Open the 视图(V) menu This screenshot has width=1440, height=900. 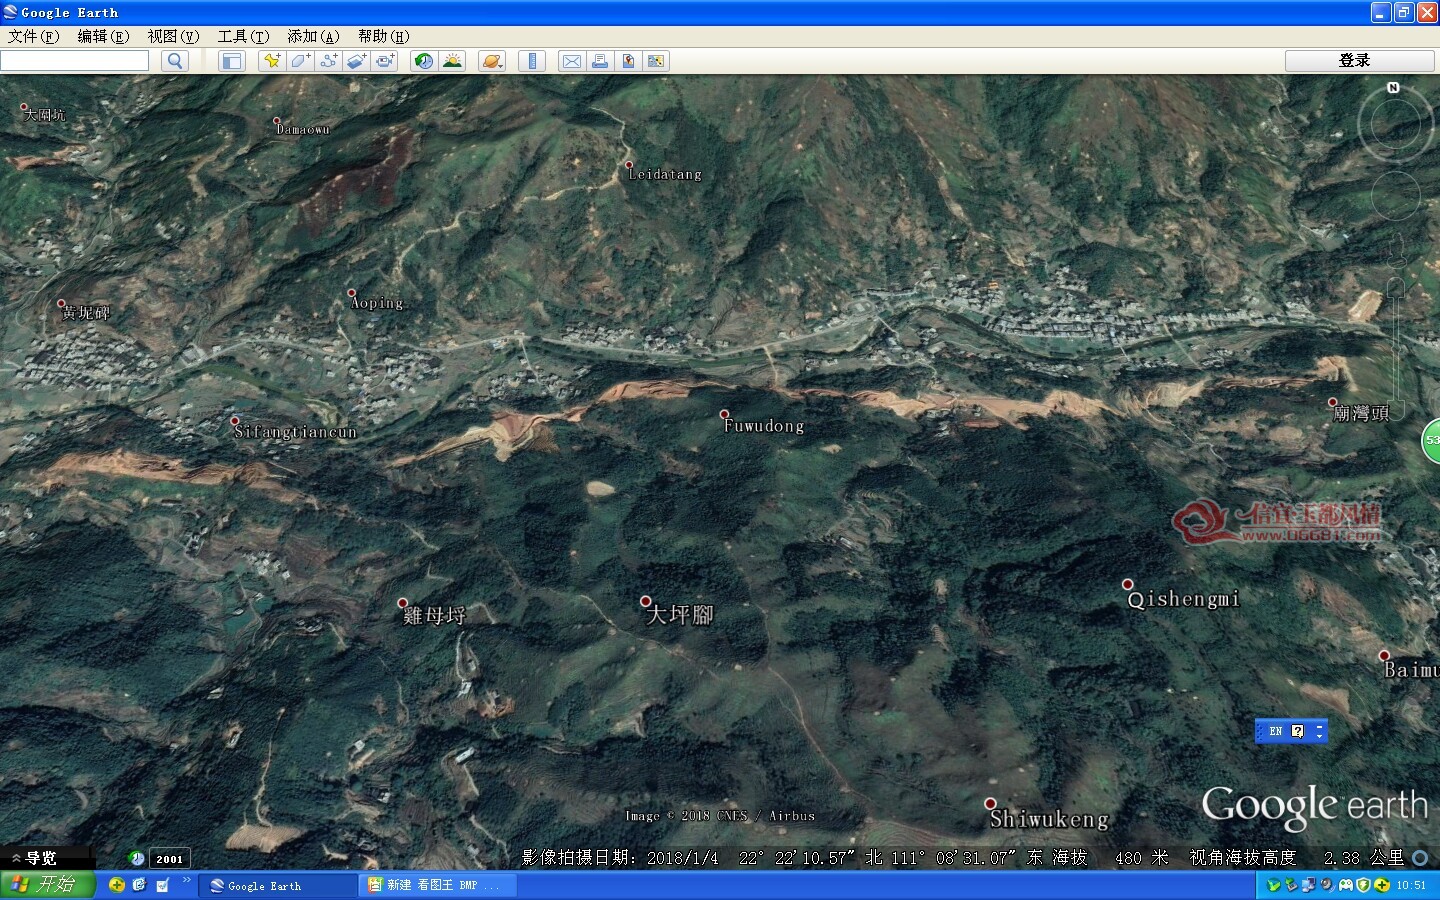tap(174, 36)
